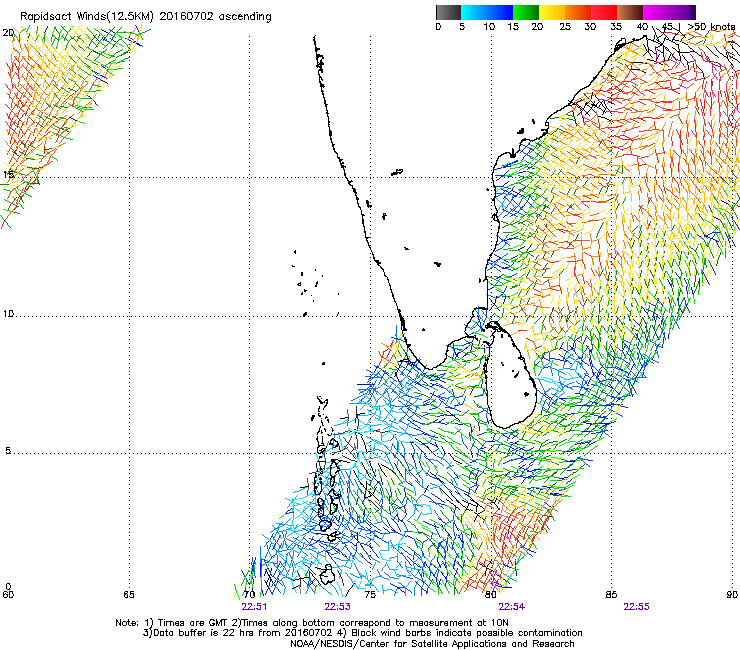
Task: Click the '35' label under the color bar
Action: 616,27
